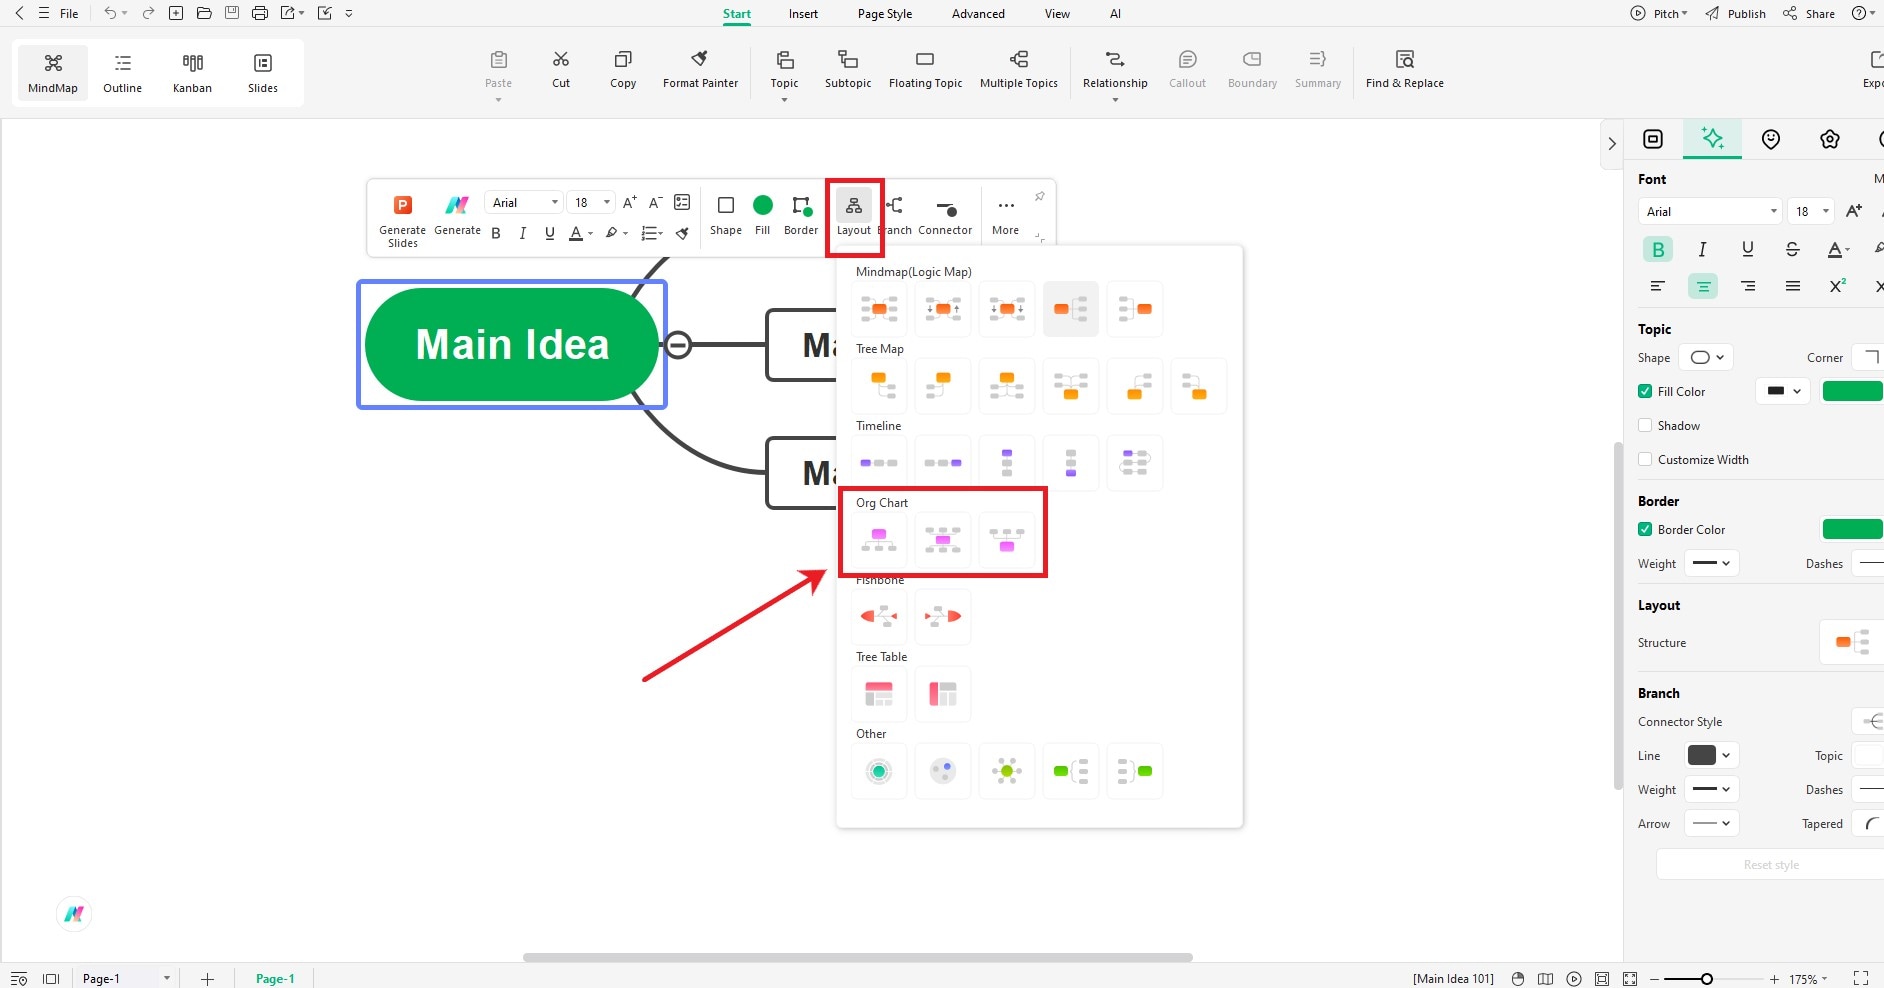
Task: Open floating toolbar font name dropdown
Action: point(524,202)
